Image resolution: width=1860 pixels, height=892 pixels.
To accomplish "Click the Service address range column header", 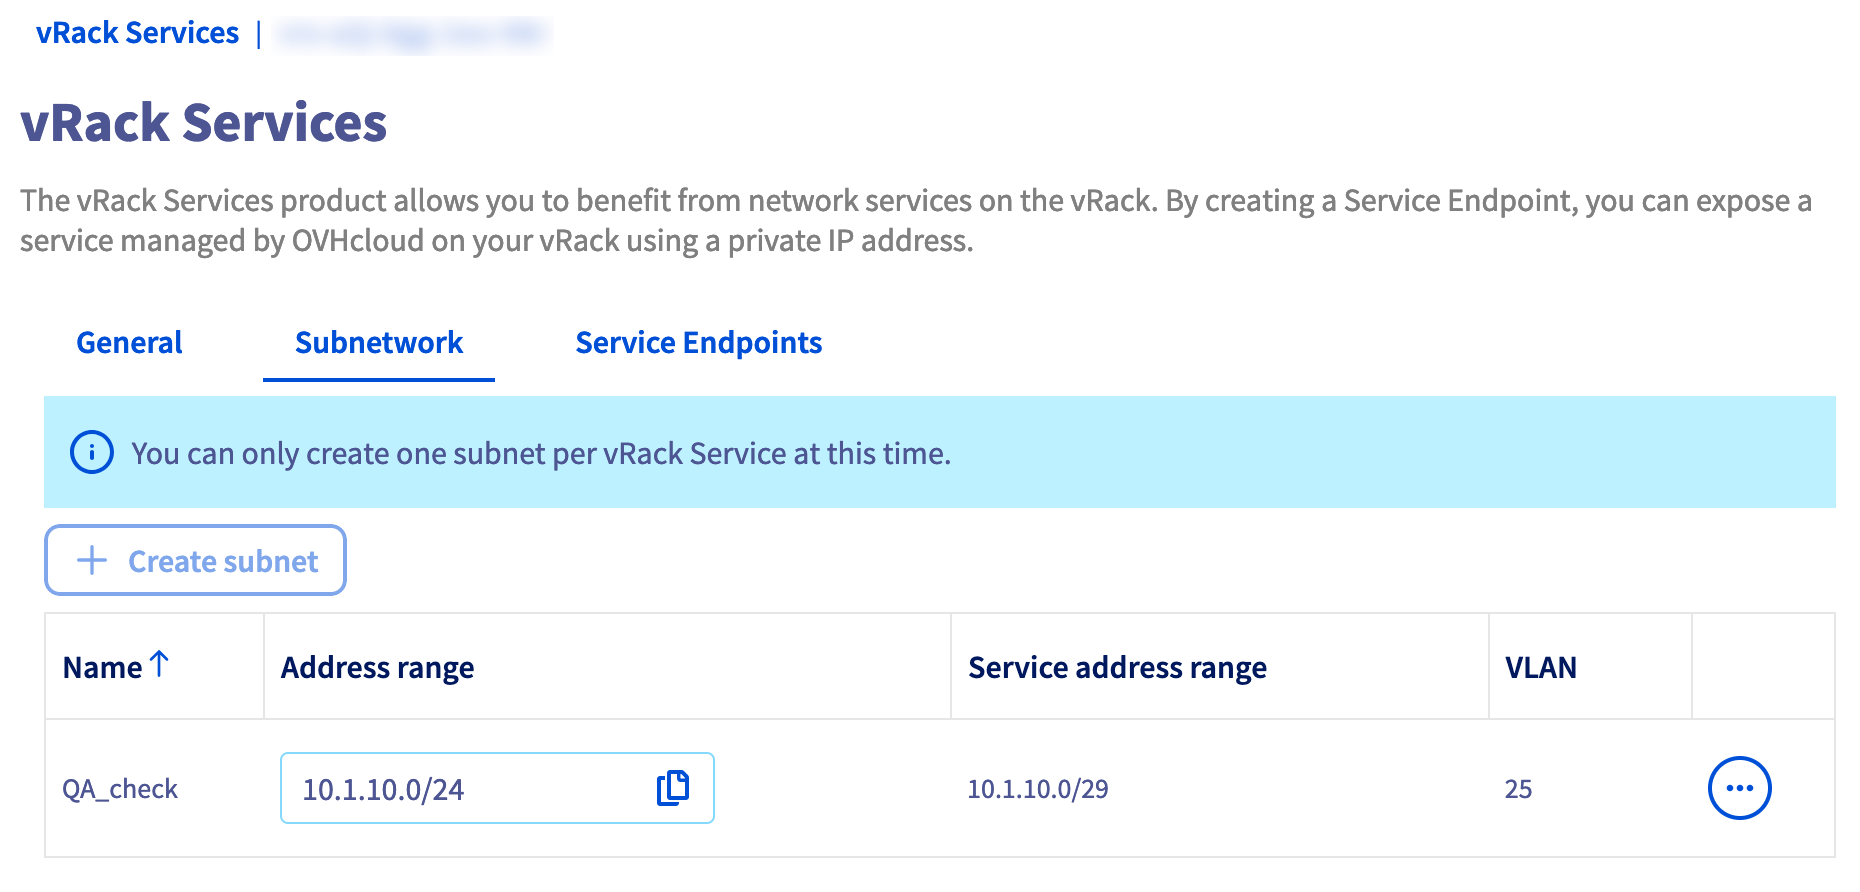I will [x=1117, y=668].
